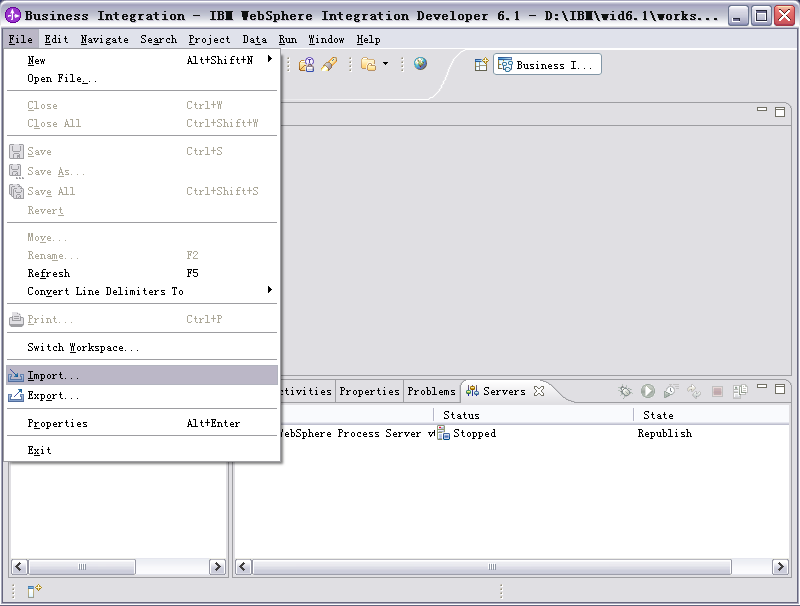Viewport: 800px width, 606px height.
Task: Click the Servers view pages icon
Action: (740, 391)
